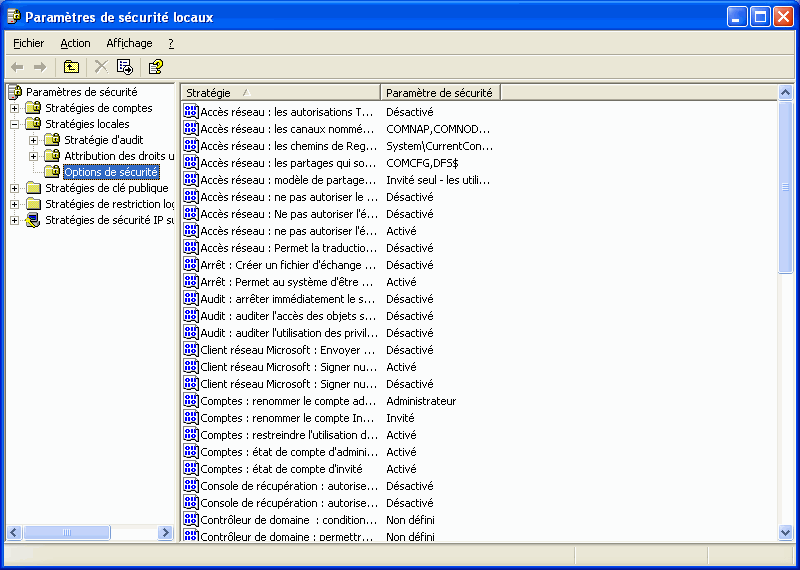Expand the Stratégie d'audit node

click(x=34, y=140)
